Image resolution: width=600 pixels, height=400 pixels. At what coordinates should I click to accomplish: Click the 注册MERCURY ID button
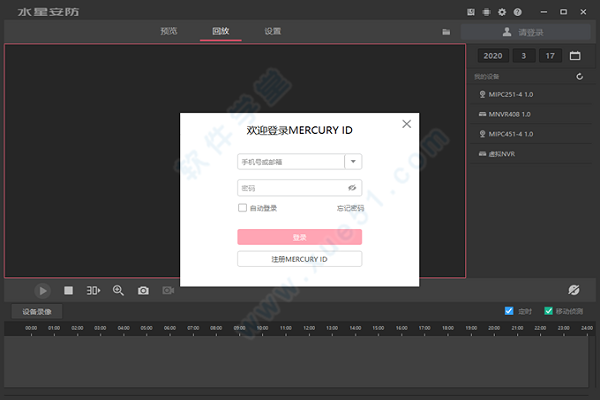[x=299, y=259]
